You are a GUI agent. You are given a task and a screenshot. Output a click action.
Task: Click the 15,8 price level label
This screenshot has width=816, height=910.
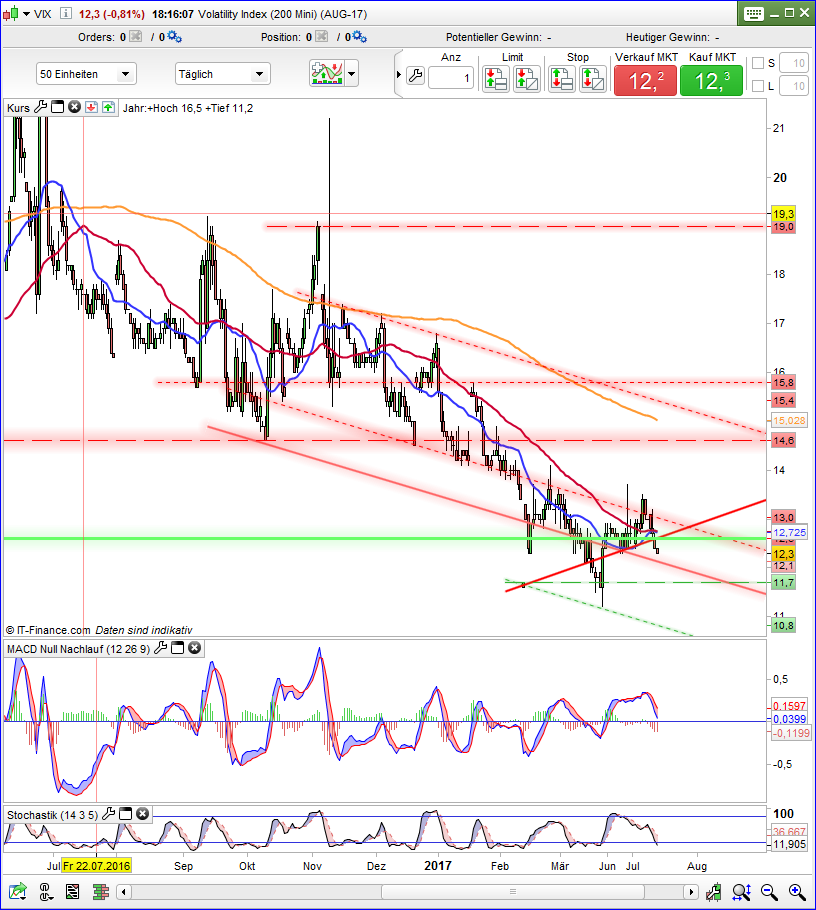(783, 382)
